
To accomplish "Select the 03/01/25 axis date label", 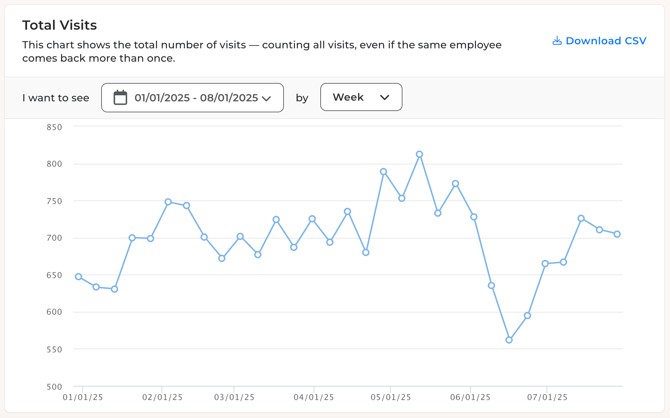I will [234, 397].
